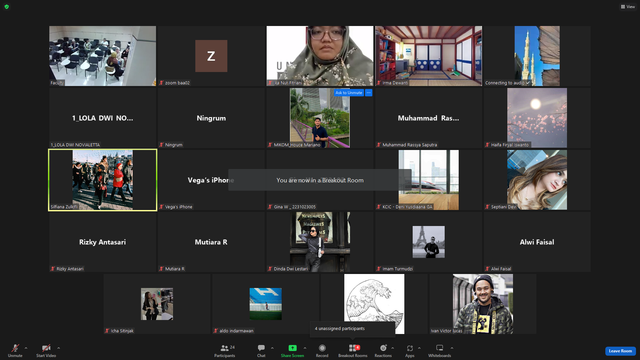Open video options arrow beside Start Video
This screenshot has width=640, height=360.
[x=59, y=348]
